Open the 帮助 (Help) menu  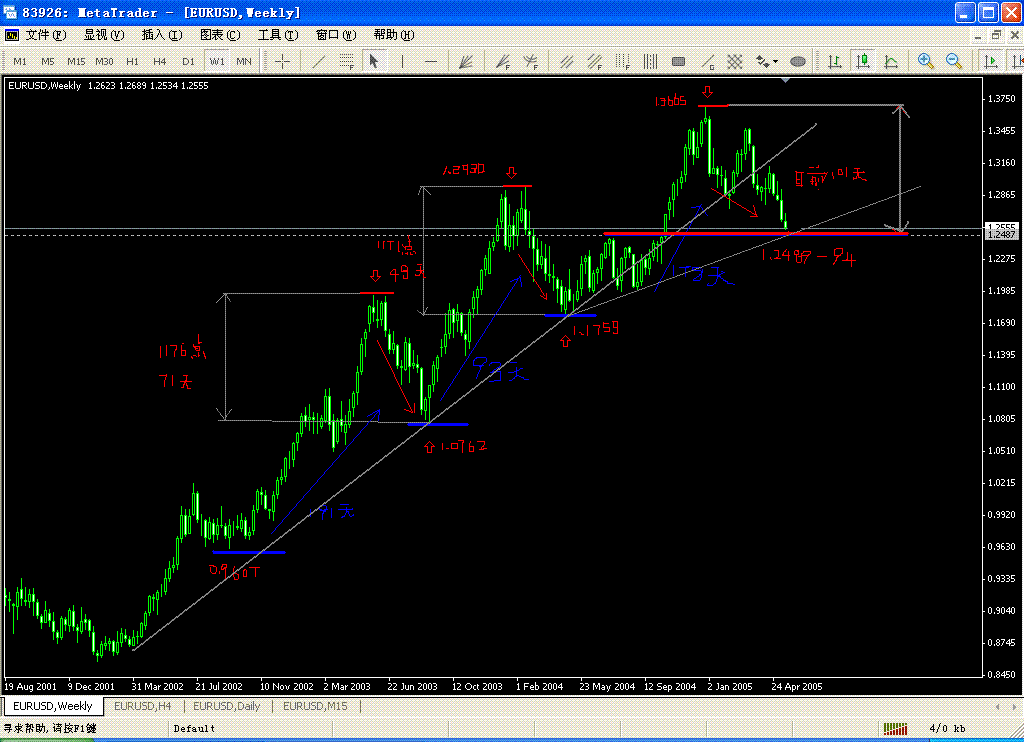tap(394, 35)
